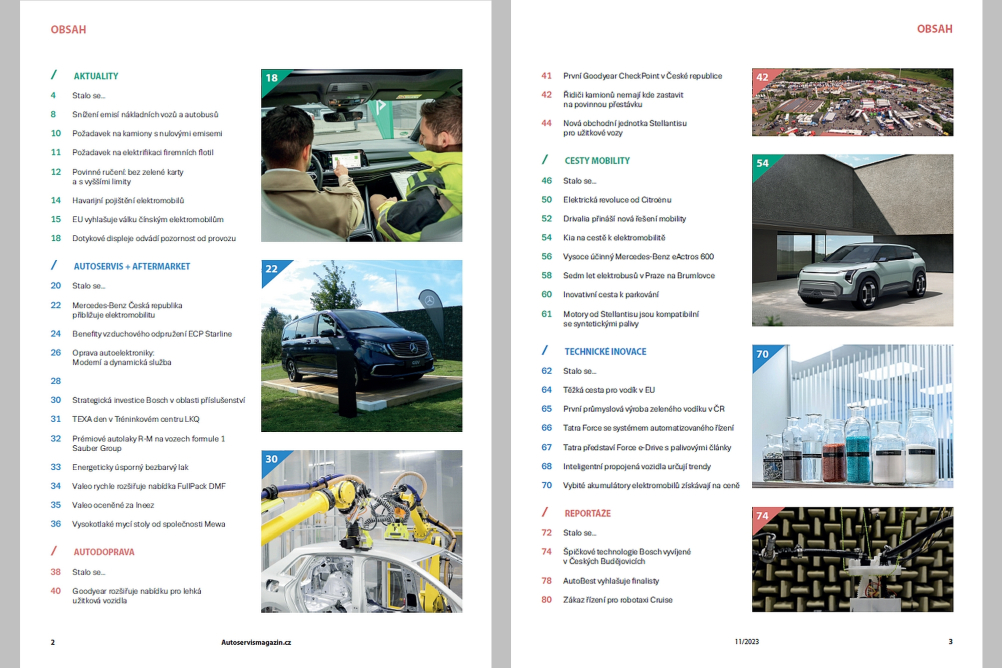
Task: Click the OBSAH header on left page
Action: pyautogui.click(x=68, y=29)
